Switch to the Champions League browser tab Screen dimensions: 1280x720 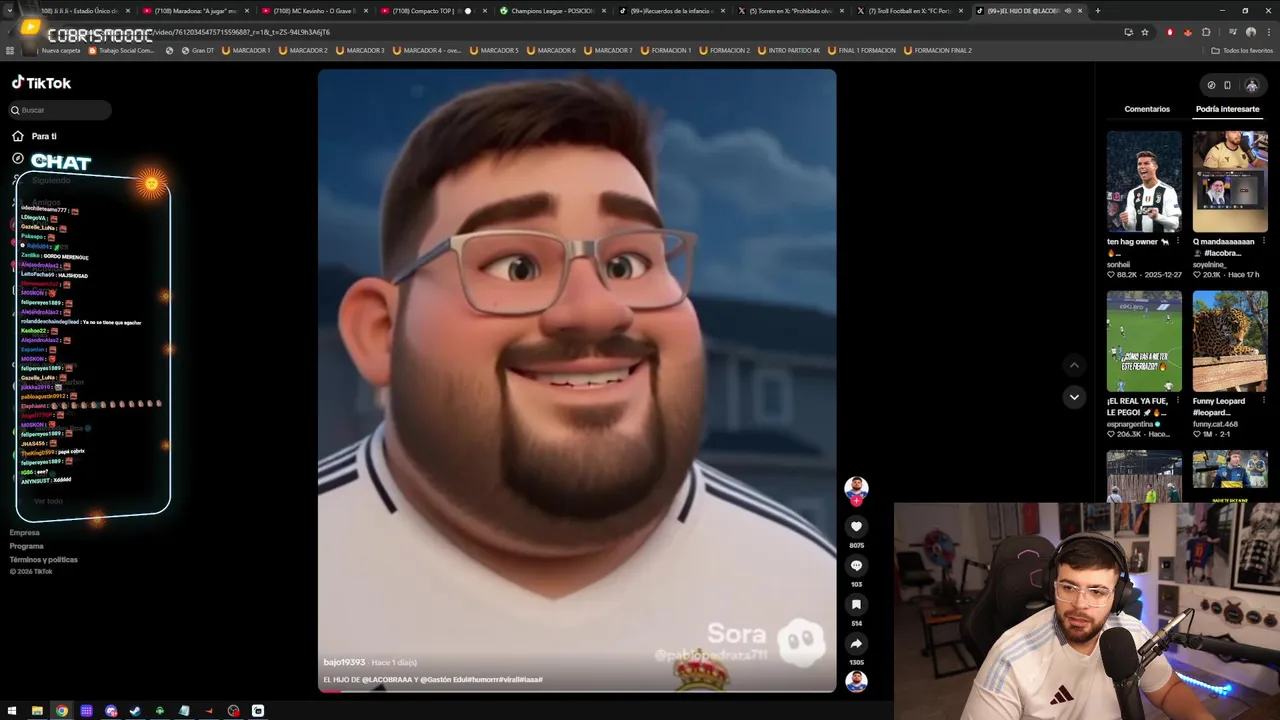point(552,11)
